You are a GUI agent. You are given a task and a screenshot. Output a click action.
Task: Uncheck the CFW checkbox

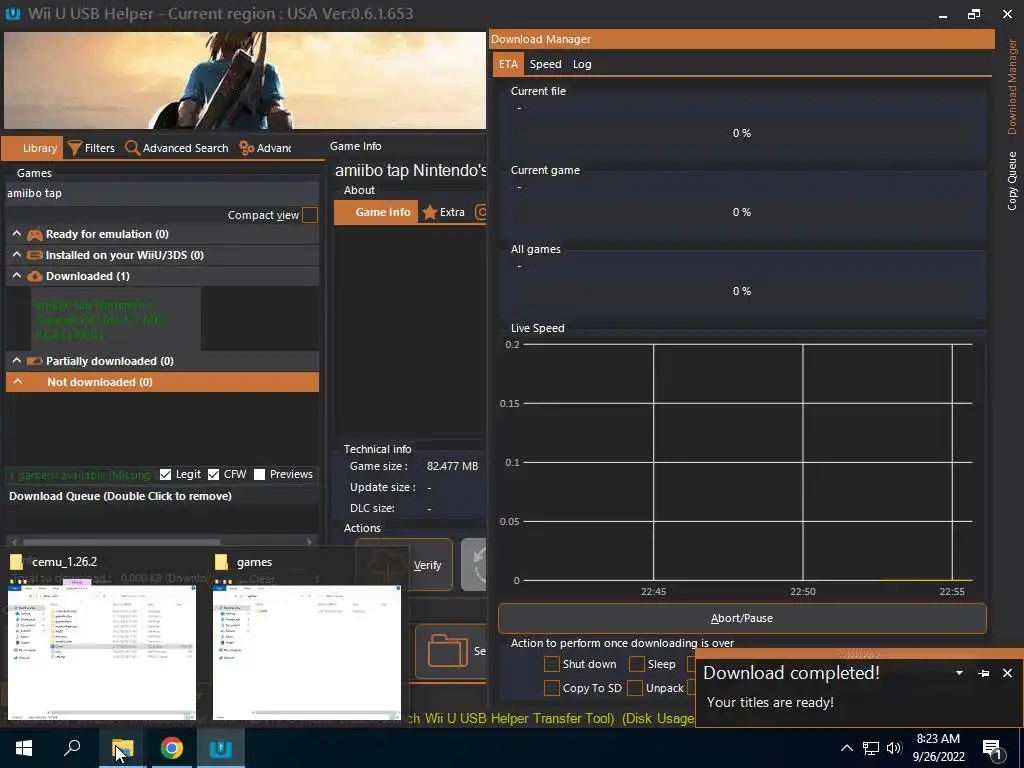[214, 474]
